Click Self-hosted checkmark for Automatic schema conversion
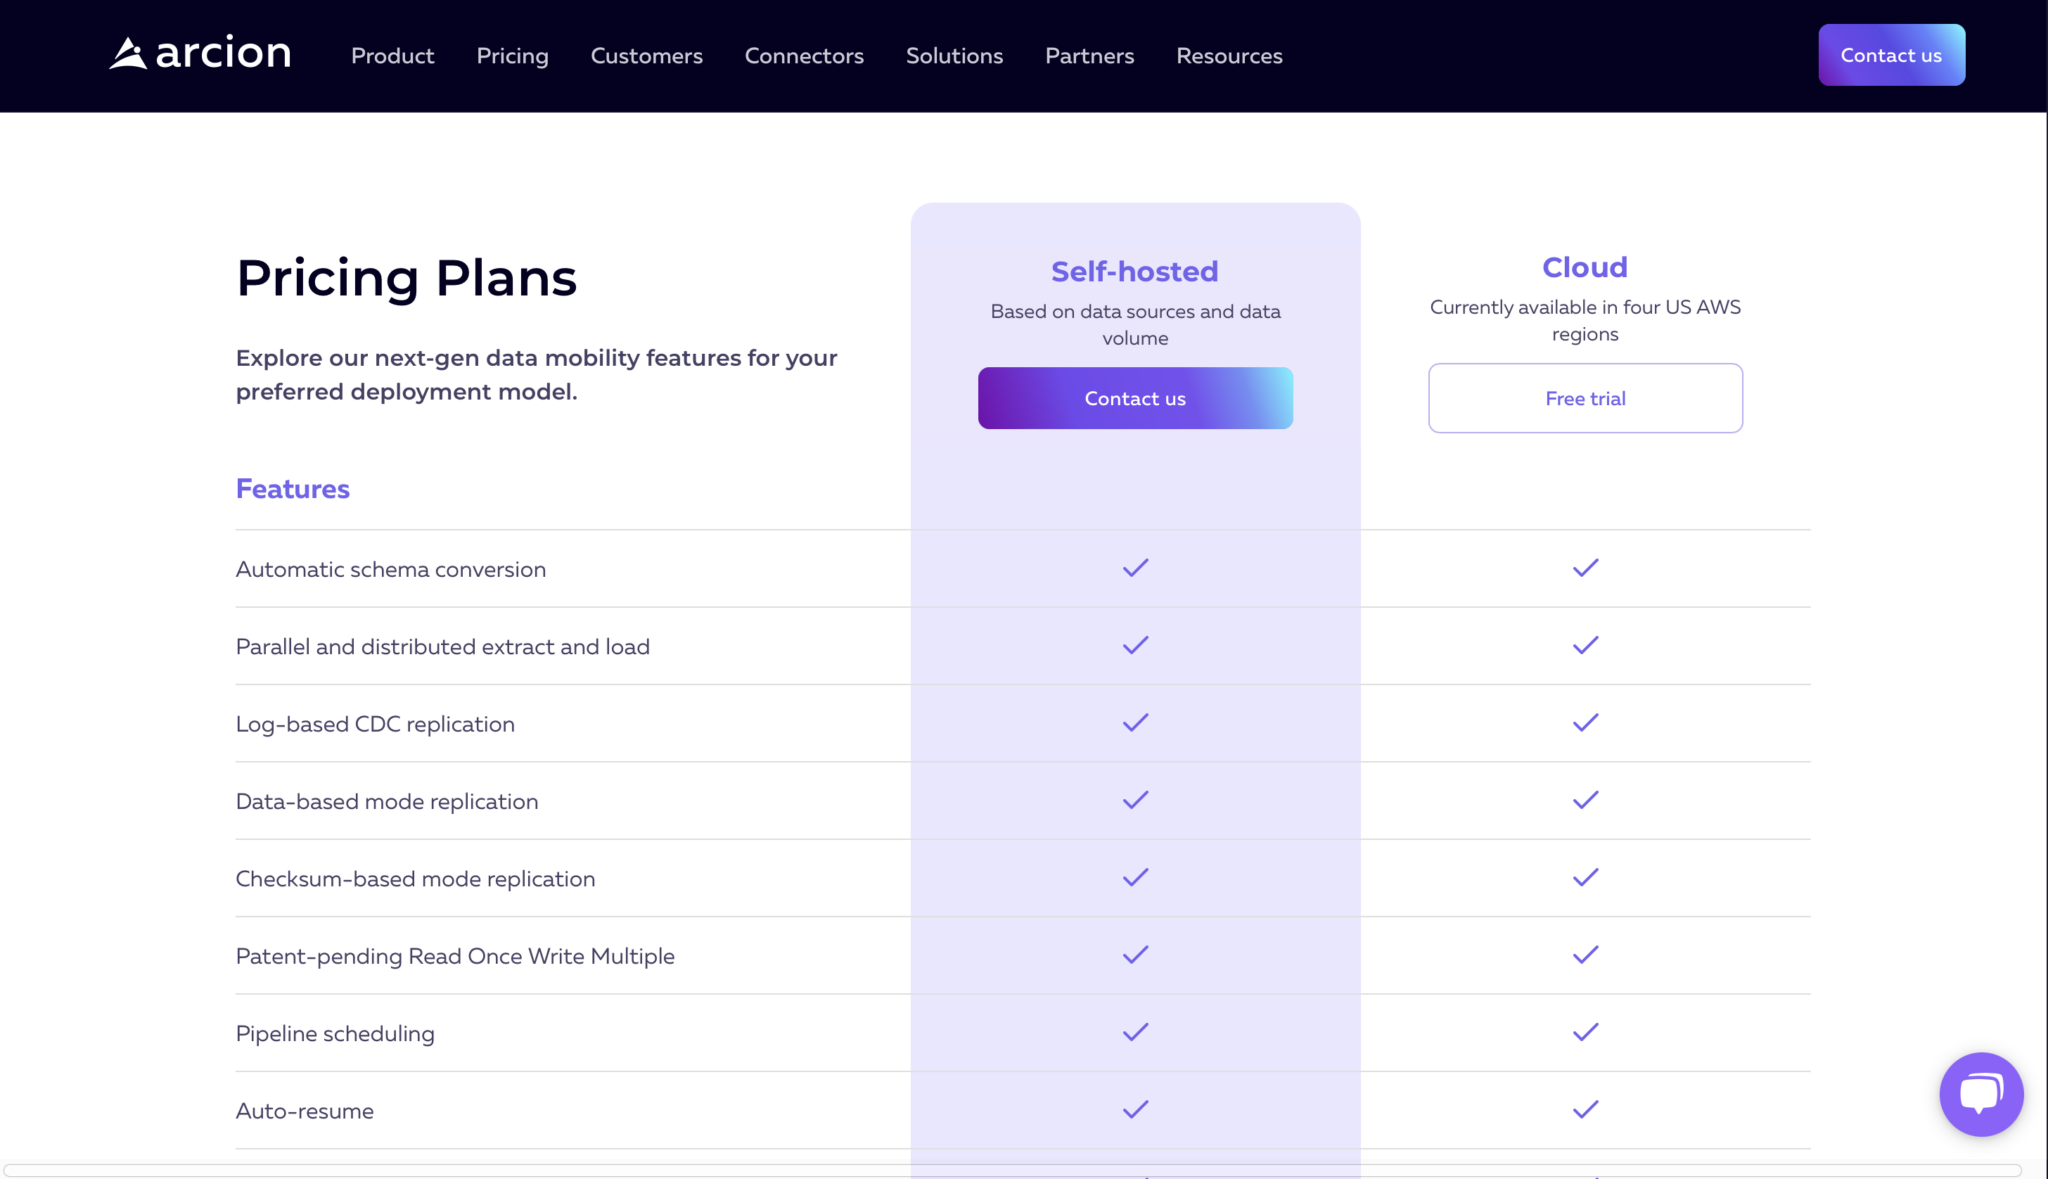Screen dimensions: 2048x1179 pyautogui.click(x=1135, y=568)
